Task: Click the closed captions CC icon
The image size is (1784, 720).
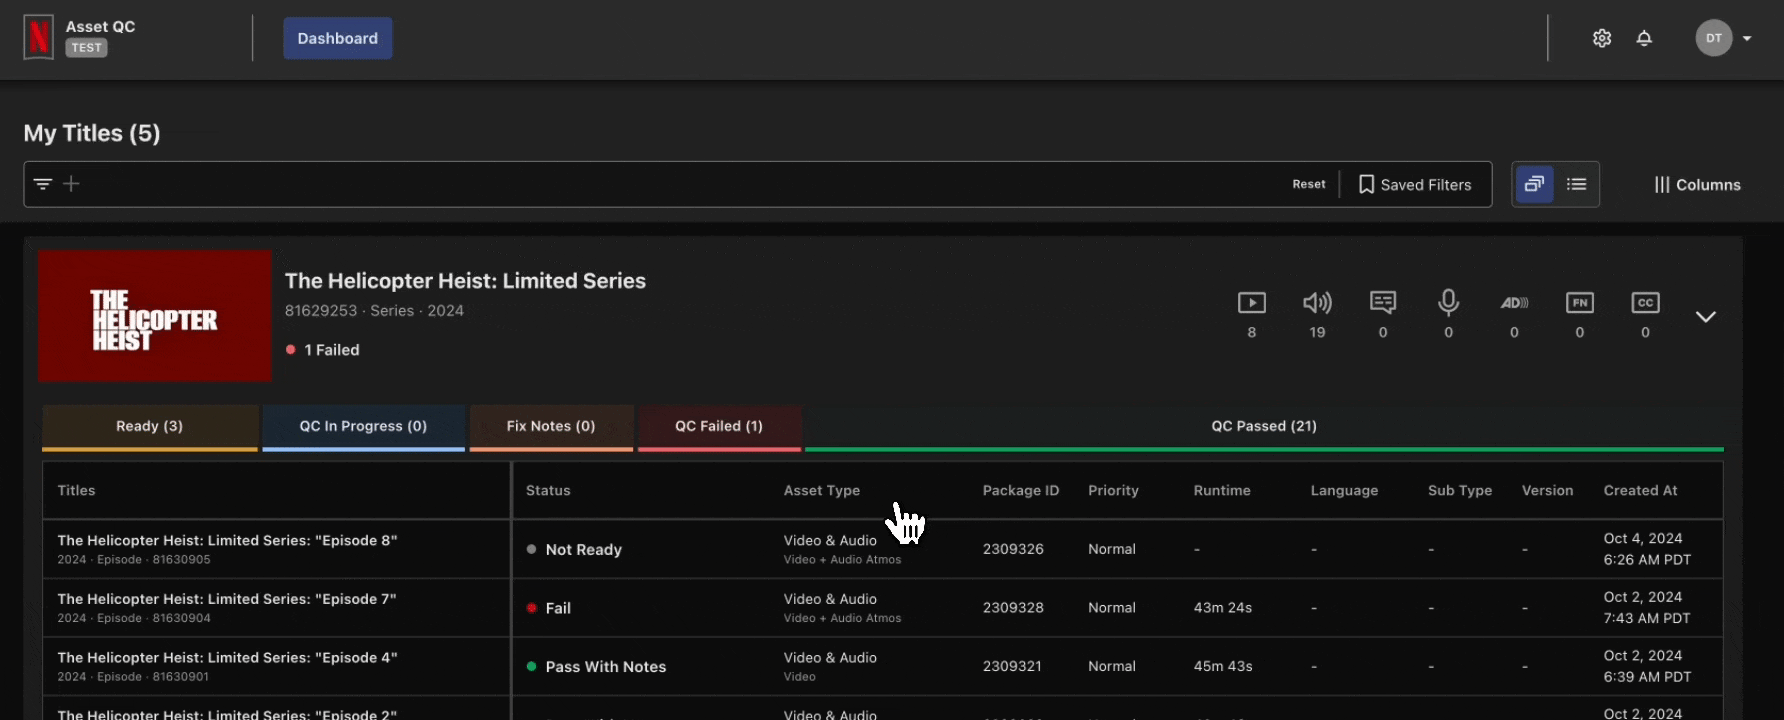Action: tap(1645, 303)
